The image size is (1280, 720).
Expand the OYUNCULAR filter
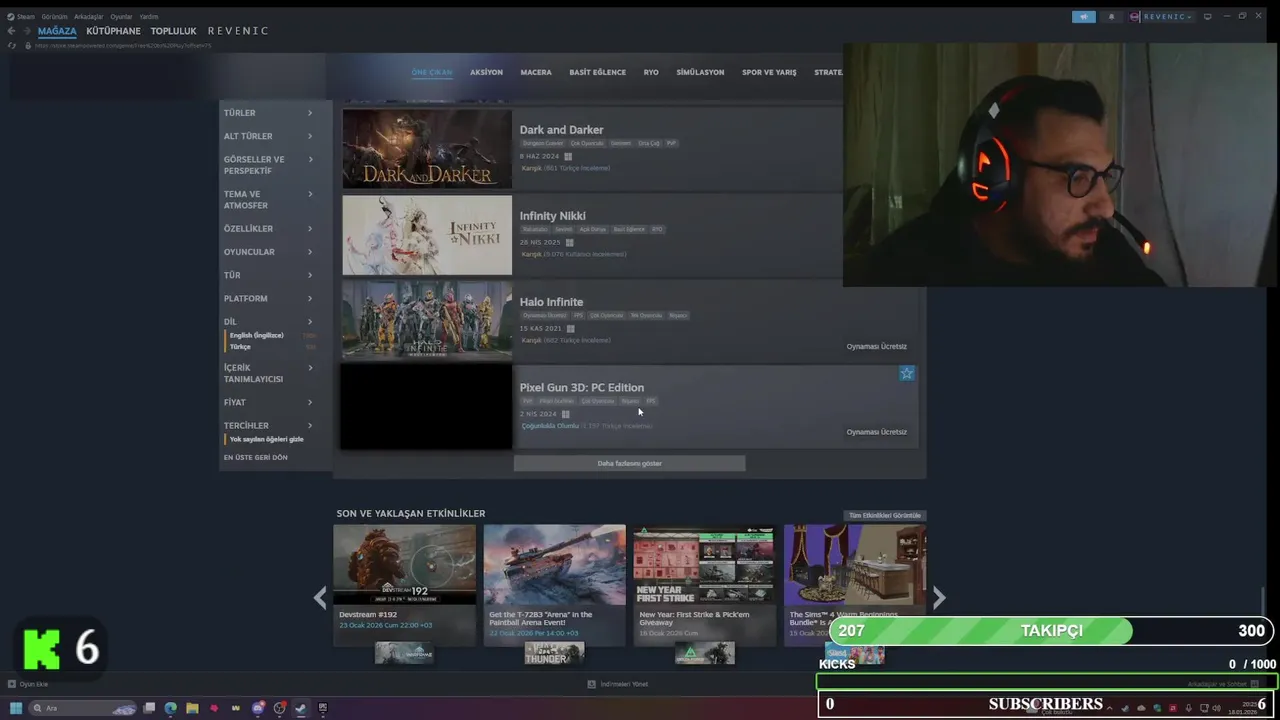pyautogui.click(x=268, y=252)
